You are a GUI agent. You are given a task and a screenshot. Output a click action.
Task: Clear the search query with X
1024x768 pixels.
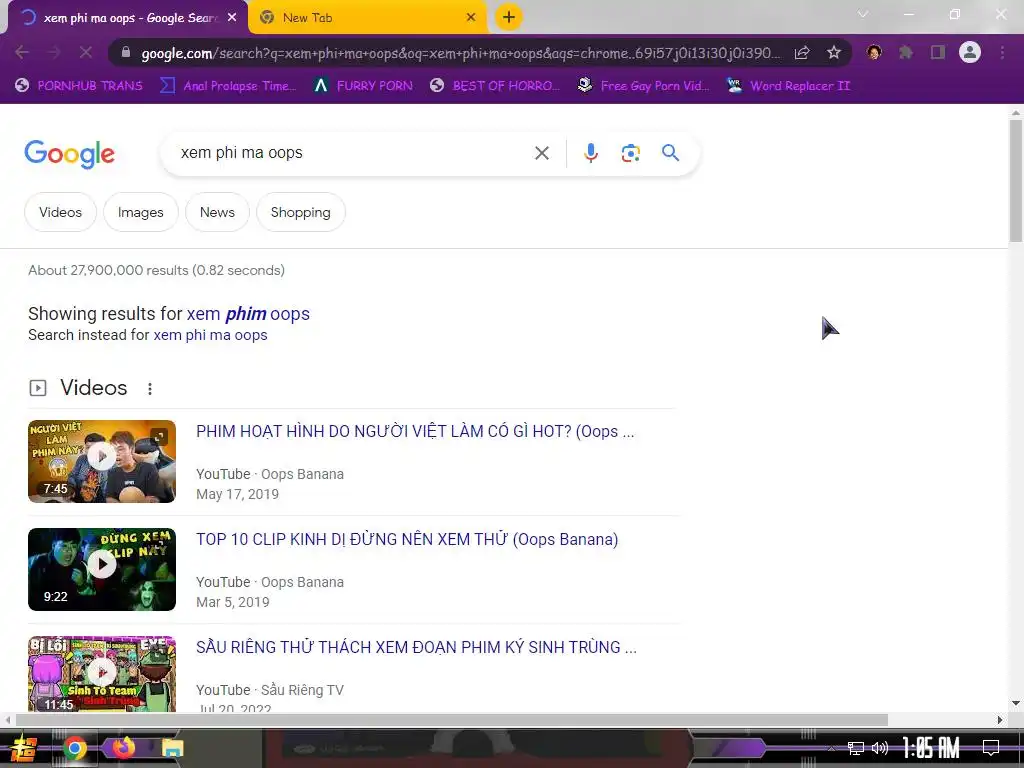point(541,153)
